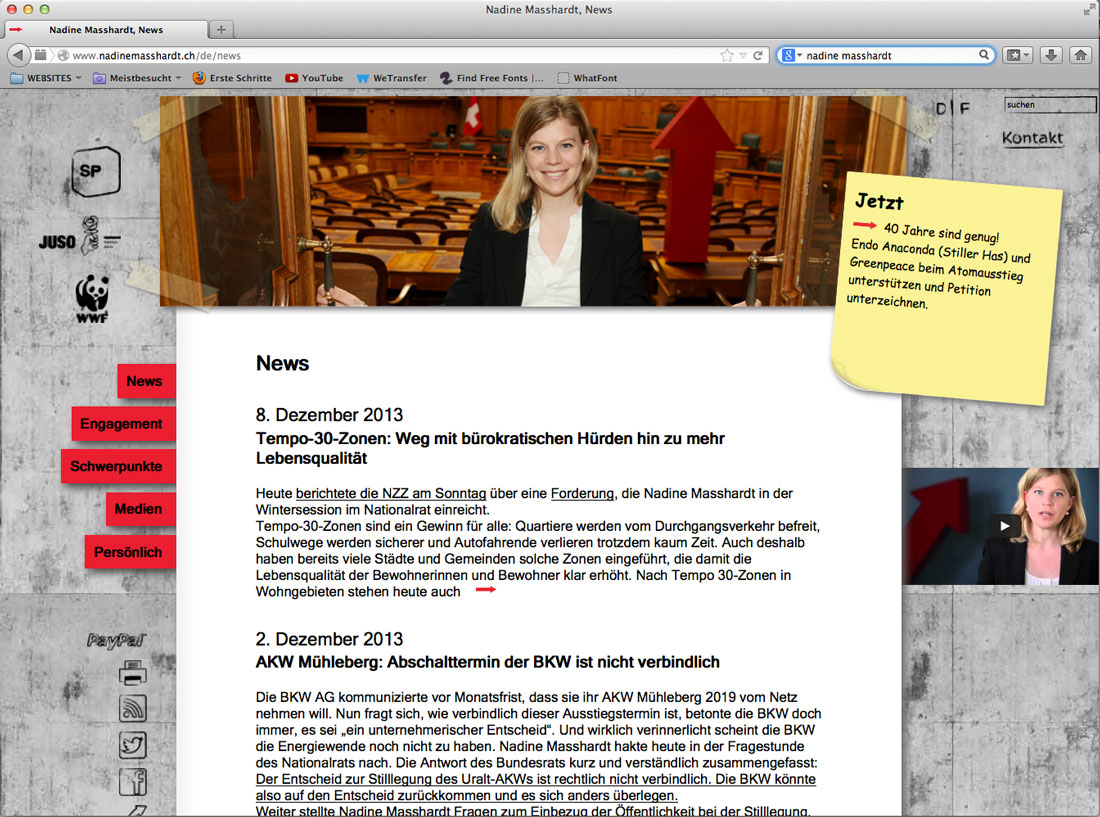
Task: Click the PayPal donation logo
Action: tap(116, 640)
